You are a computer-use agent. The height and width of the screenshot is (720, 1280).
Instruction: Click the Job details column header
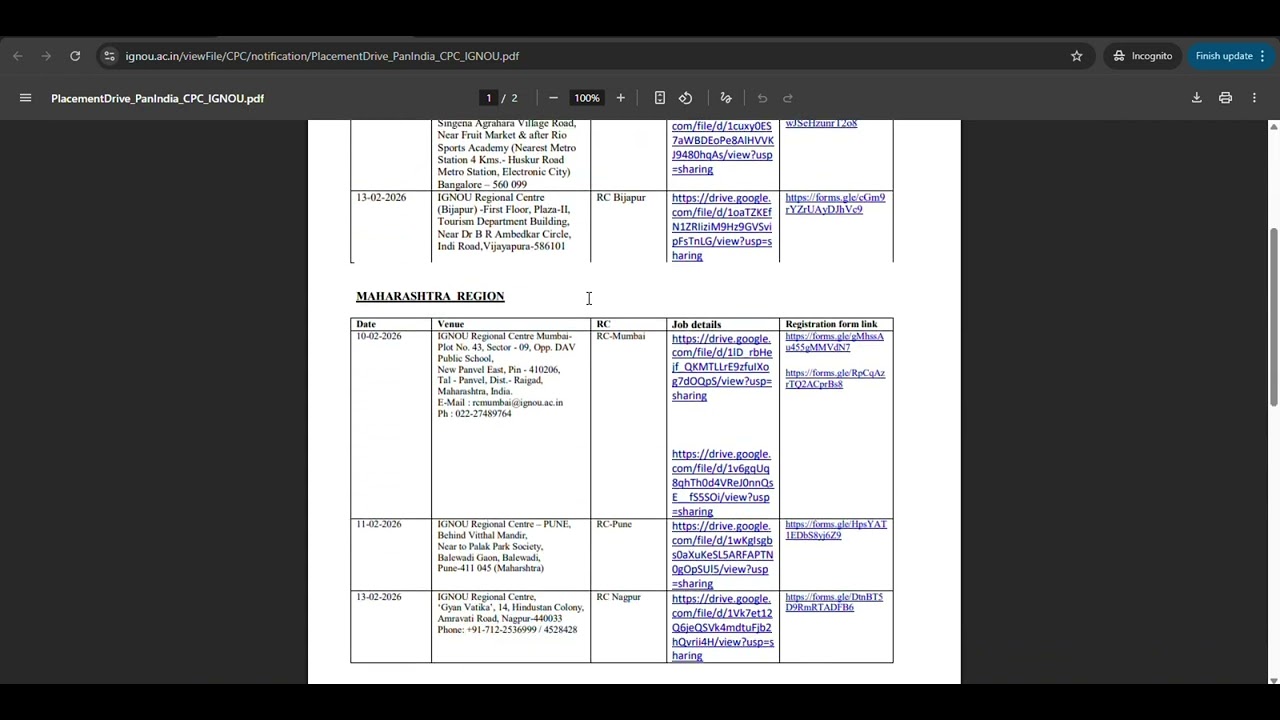coord(696,324)
